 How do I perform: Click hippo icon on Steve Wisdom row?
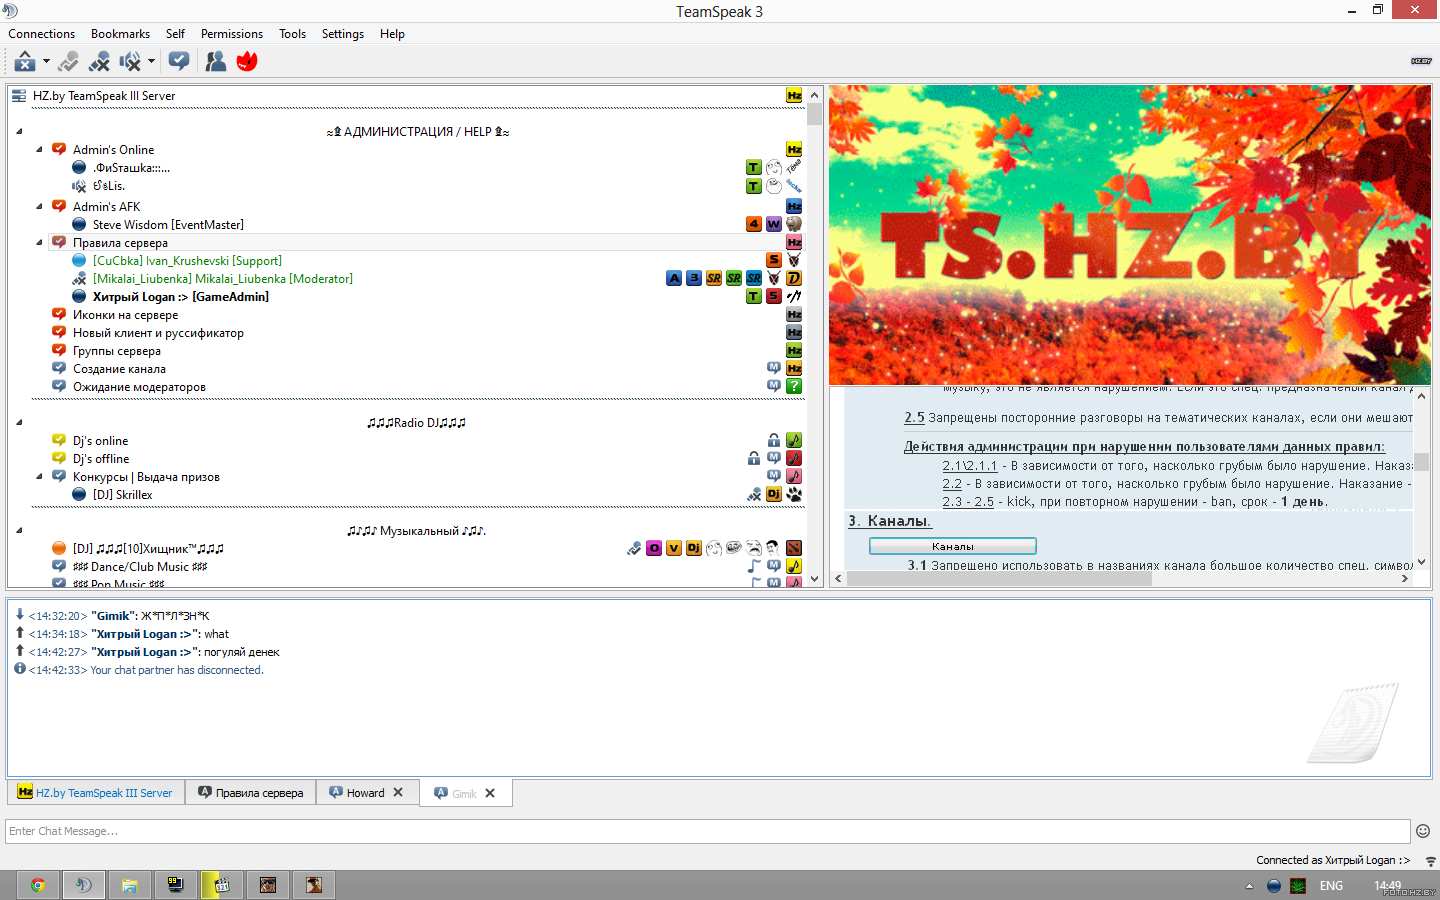[794, 225]
